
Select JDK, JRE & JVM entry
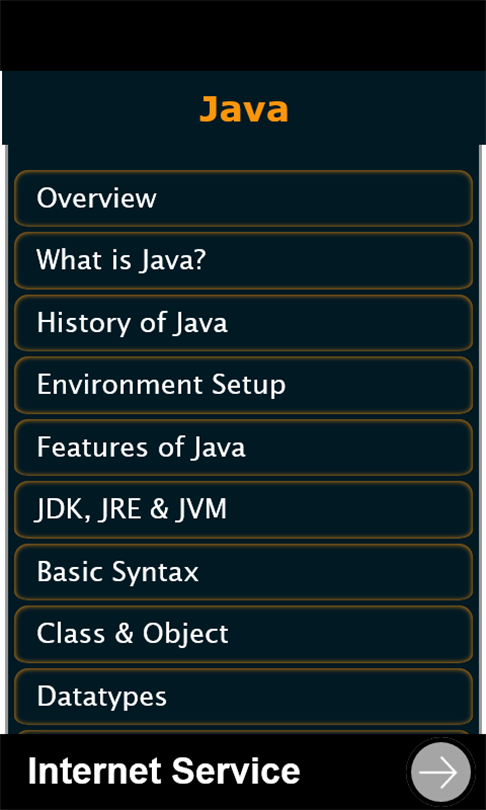click(243, 509)
